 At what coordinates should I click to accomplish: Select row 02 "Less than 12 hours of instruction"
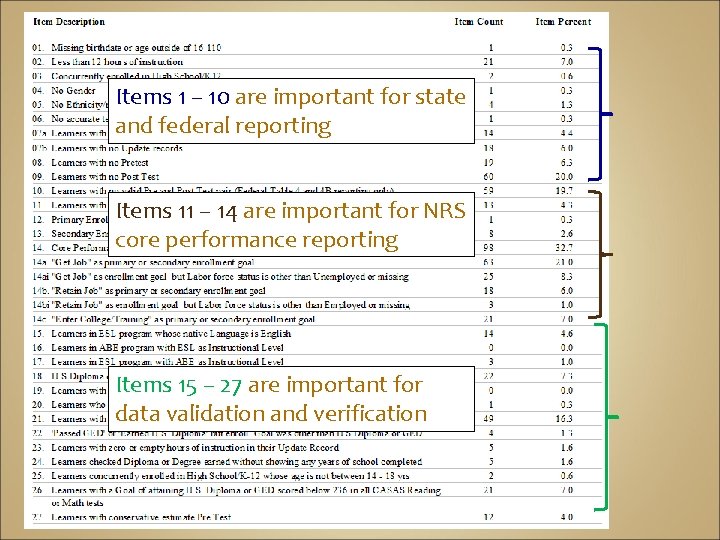pos(317,62)
